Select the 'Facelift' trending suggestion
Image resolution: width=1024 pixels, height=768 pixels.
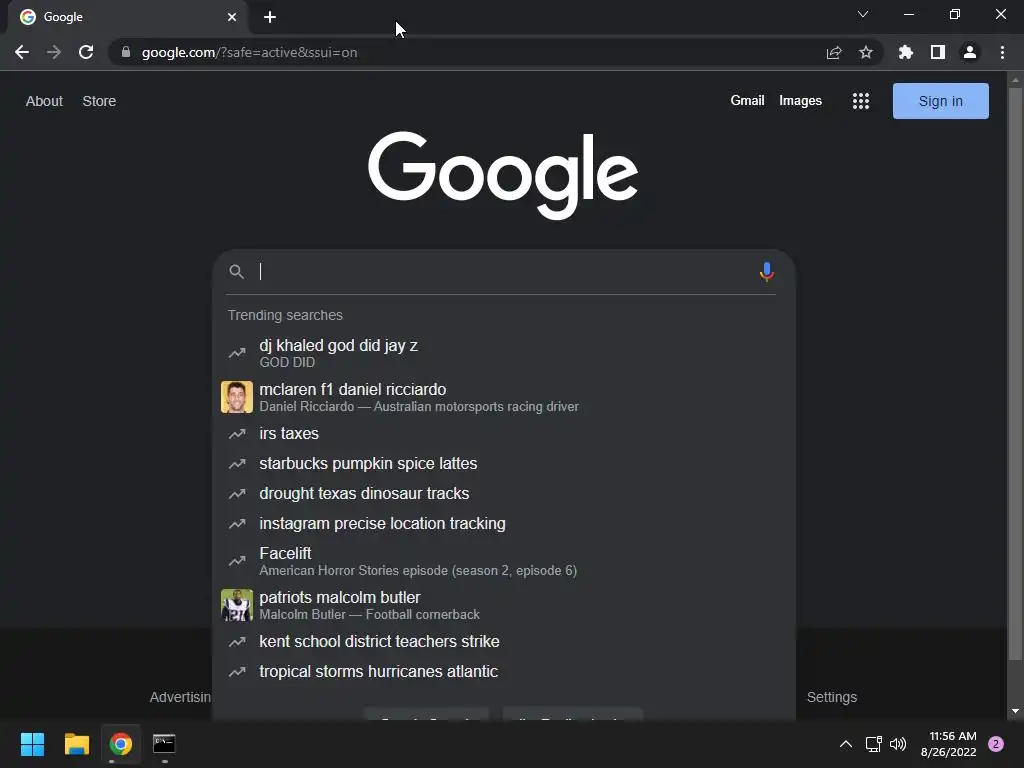click(x=504, y=561)
